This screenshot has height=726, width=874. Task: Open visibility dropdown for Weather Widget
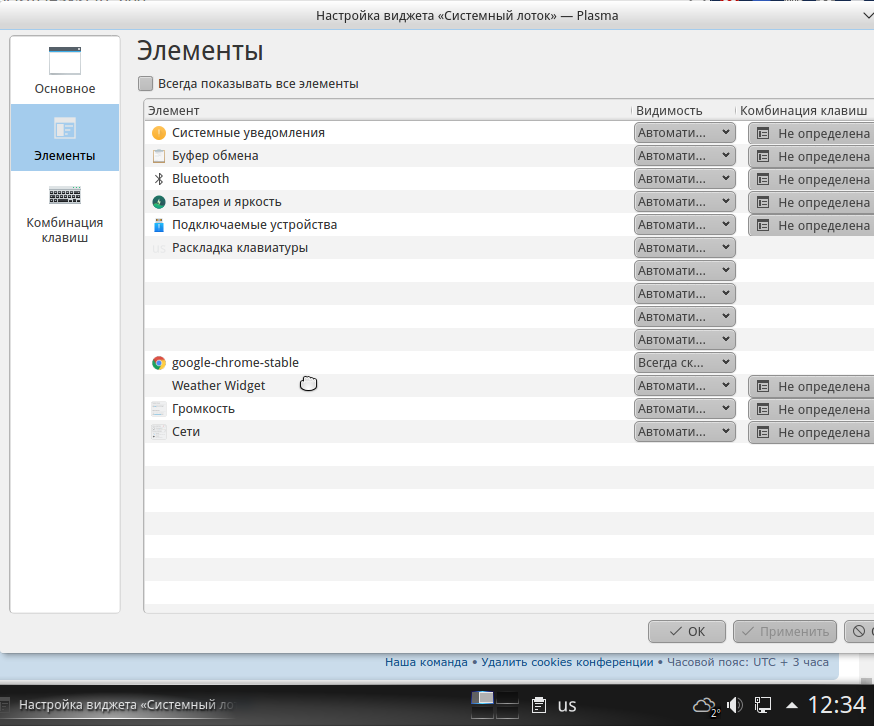[x=684, y=386]
